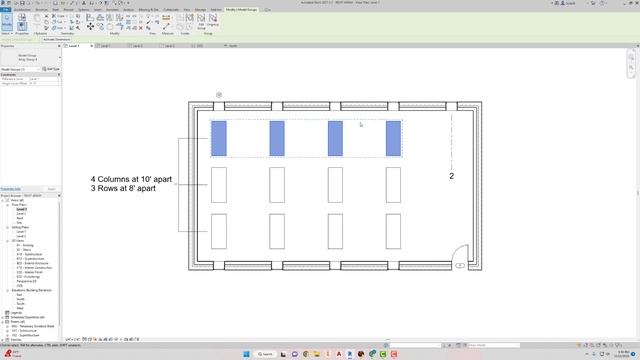Open the Annotate ribbon tab

[112, 9]
